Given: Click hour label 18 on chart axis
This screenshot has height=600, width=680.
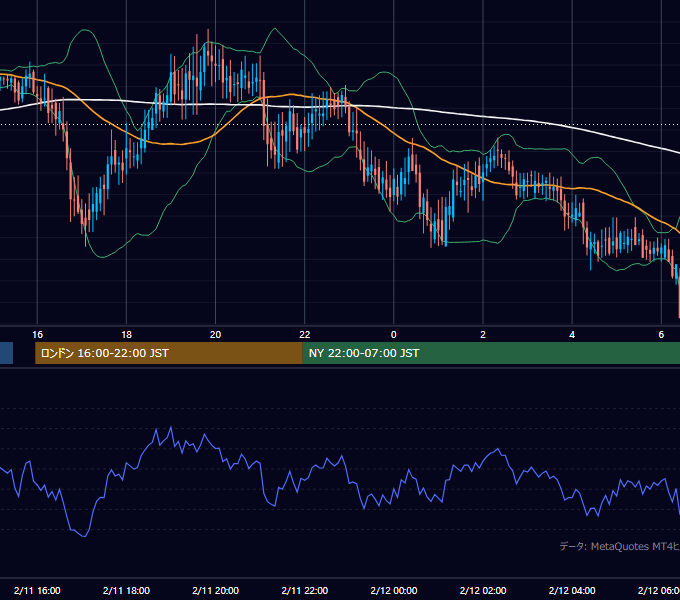Looking at the screenshot, I should coord(126,334).
